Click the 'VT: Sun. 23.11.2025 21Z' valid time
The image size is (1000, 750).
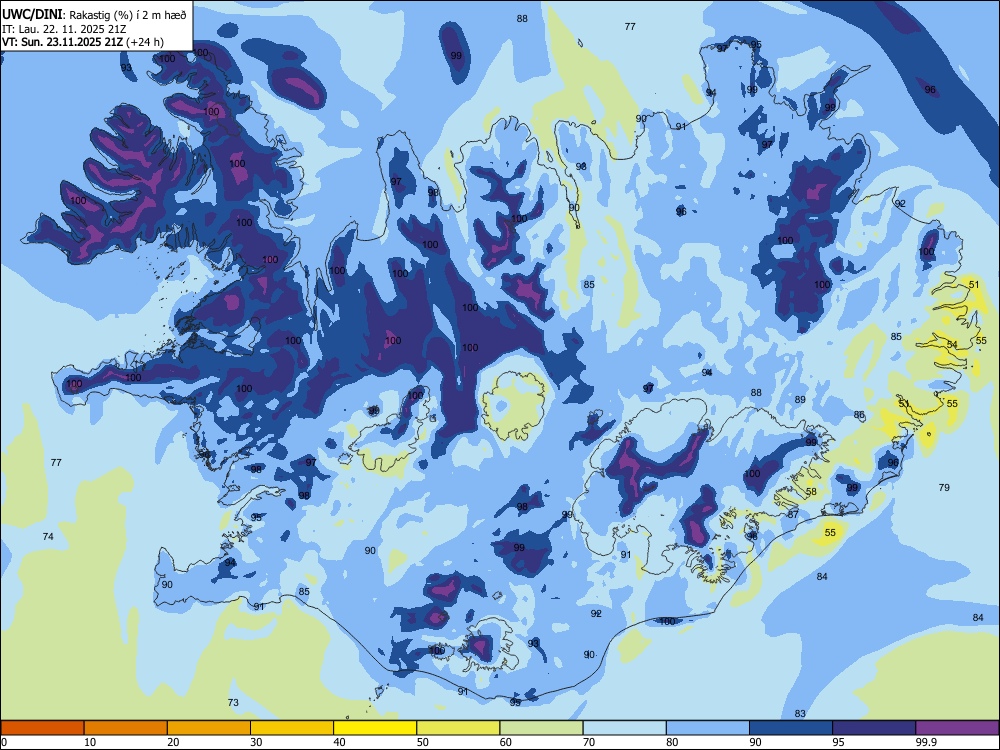pos(62,42)
